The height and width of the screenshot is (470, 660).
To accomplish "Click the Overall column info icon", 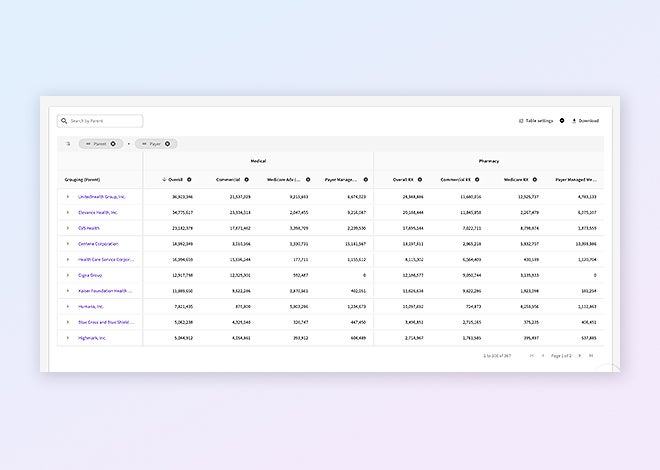I will (x=189, y=180).
